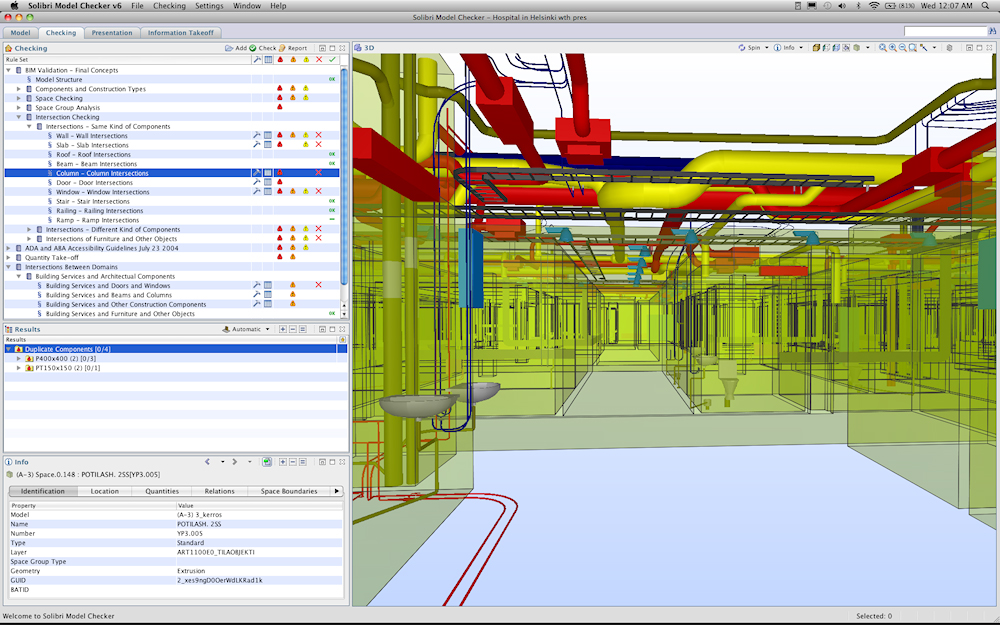Image resolution: width=1000 pixels, height=625 pixels.
Task: Toggle the green accepted checkmark filter header
Action: [332, 59]
